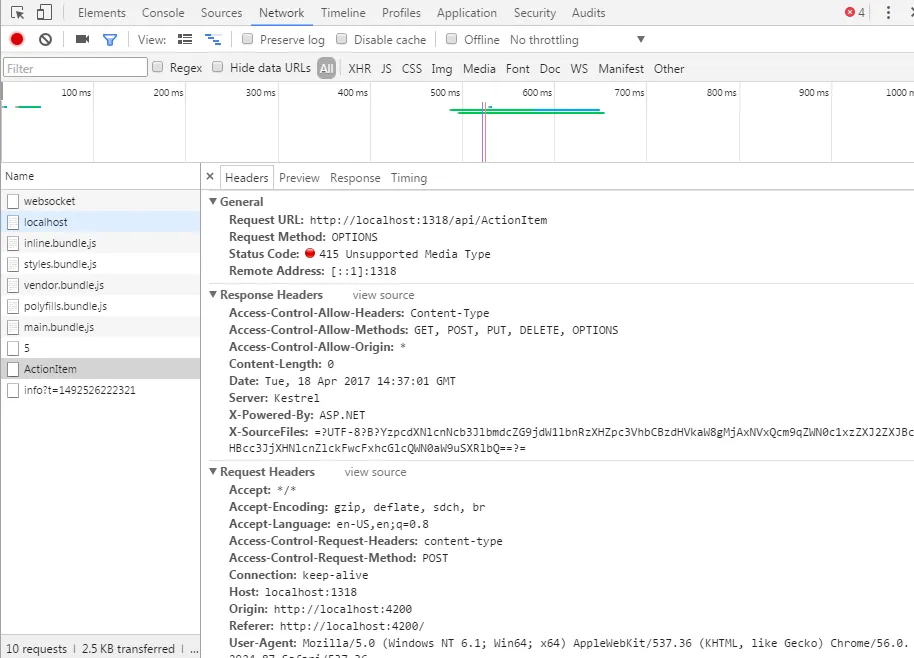Activate the inspect element picker icon
Viewport: 914px width, 658px height.
[17, 13]
